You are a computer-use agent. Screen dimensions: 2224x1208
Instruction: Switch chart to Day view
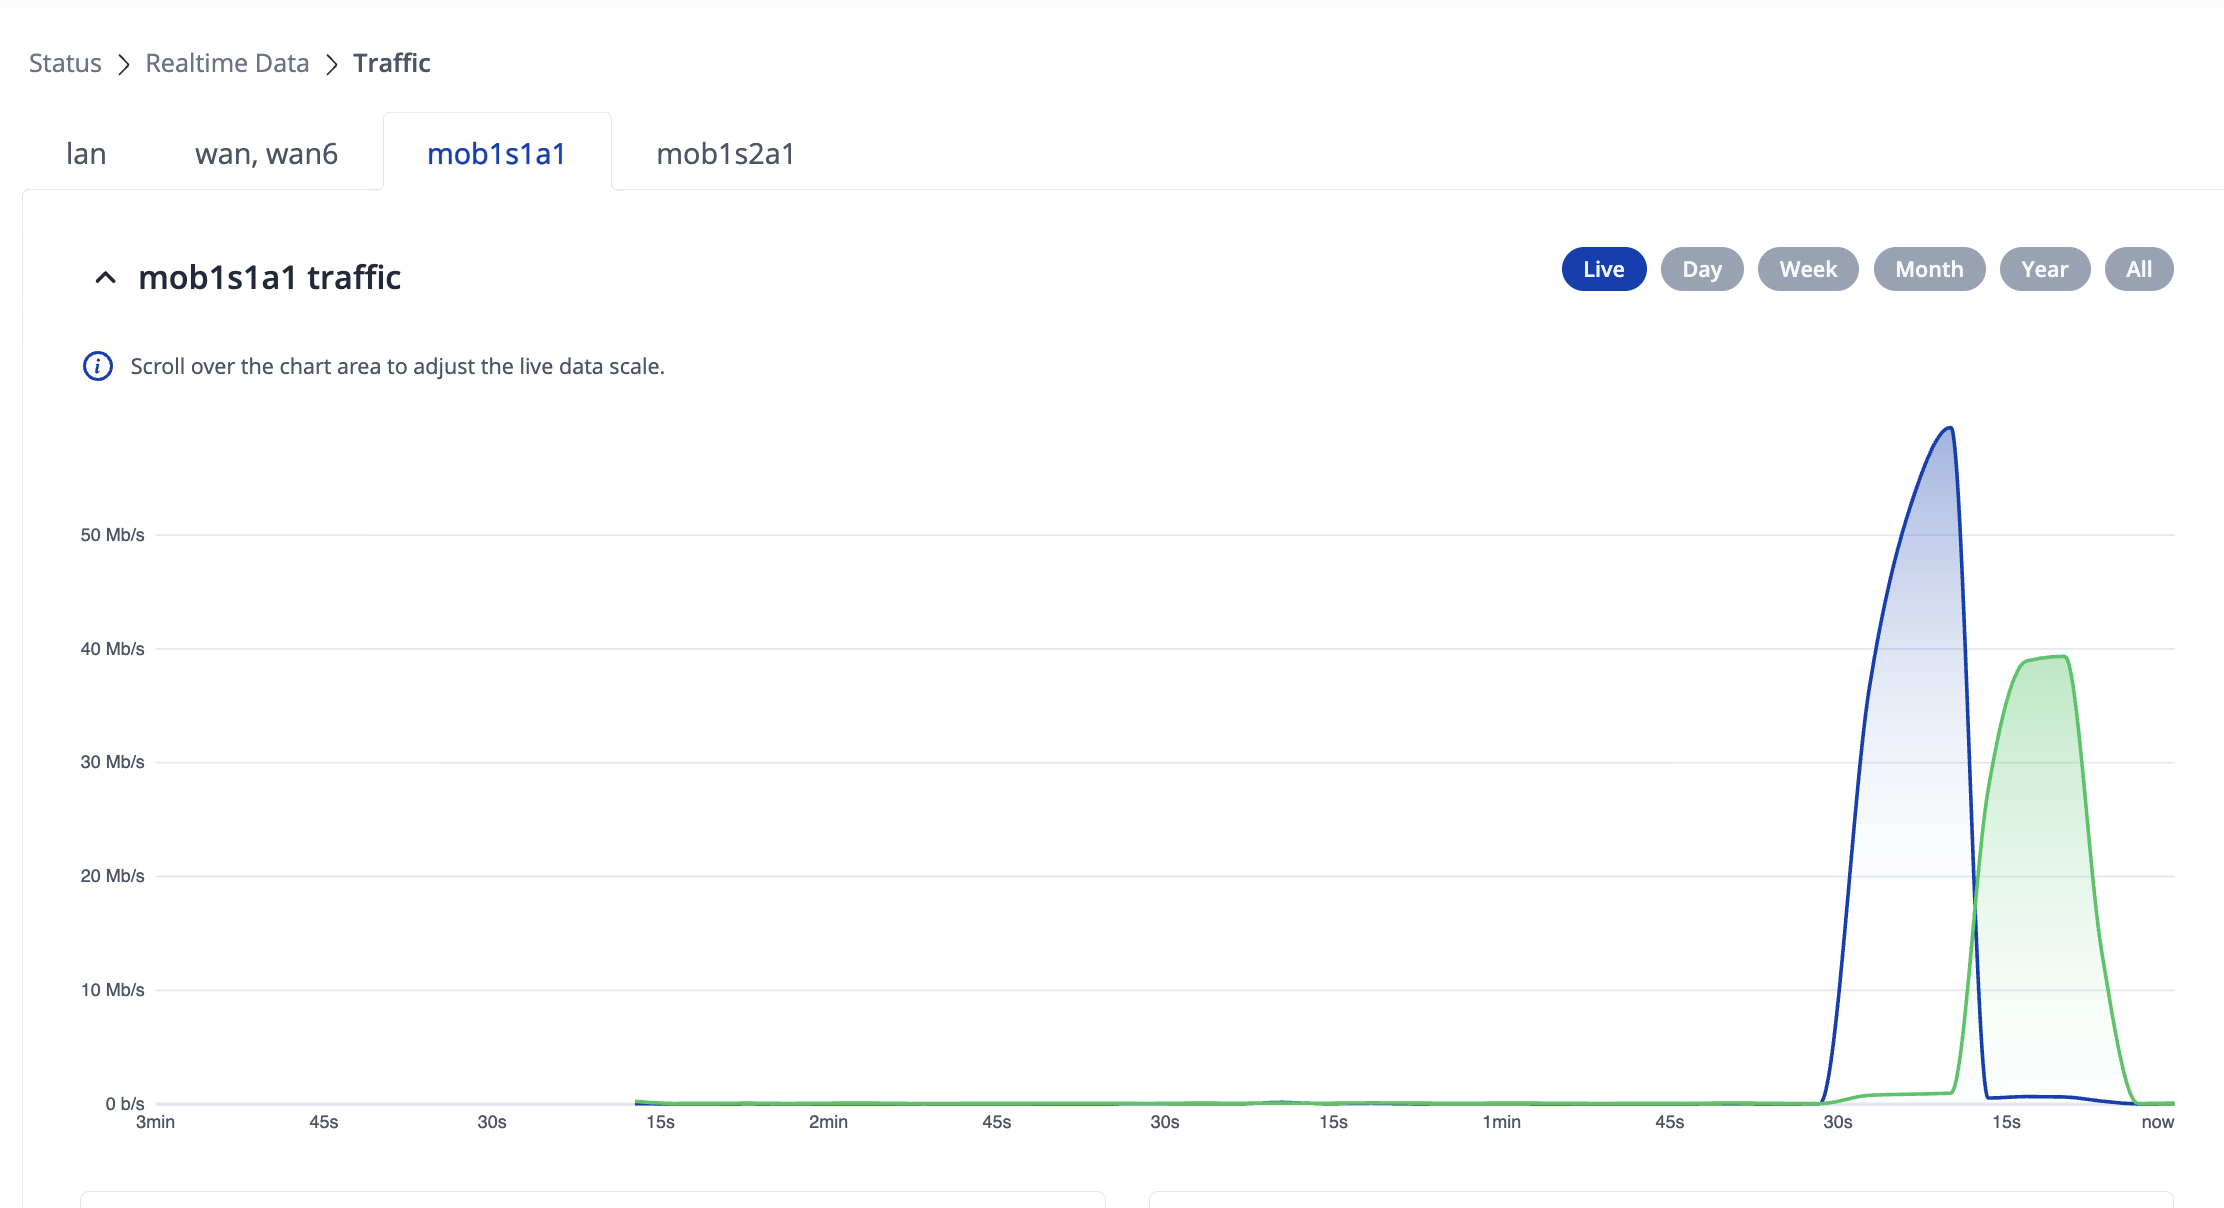click(1701, 269)
